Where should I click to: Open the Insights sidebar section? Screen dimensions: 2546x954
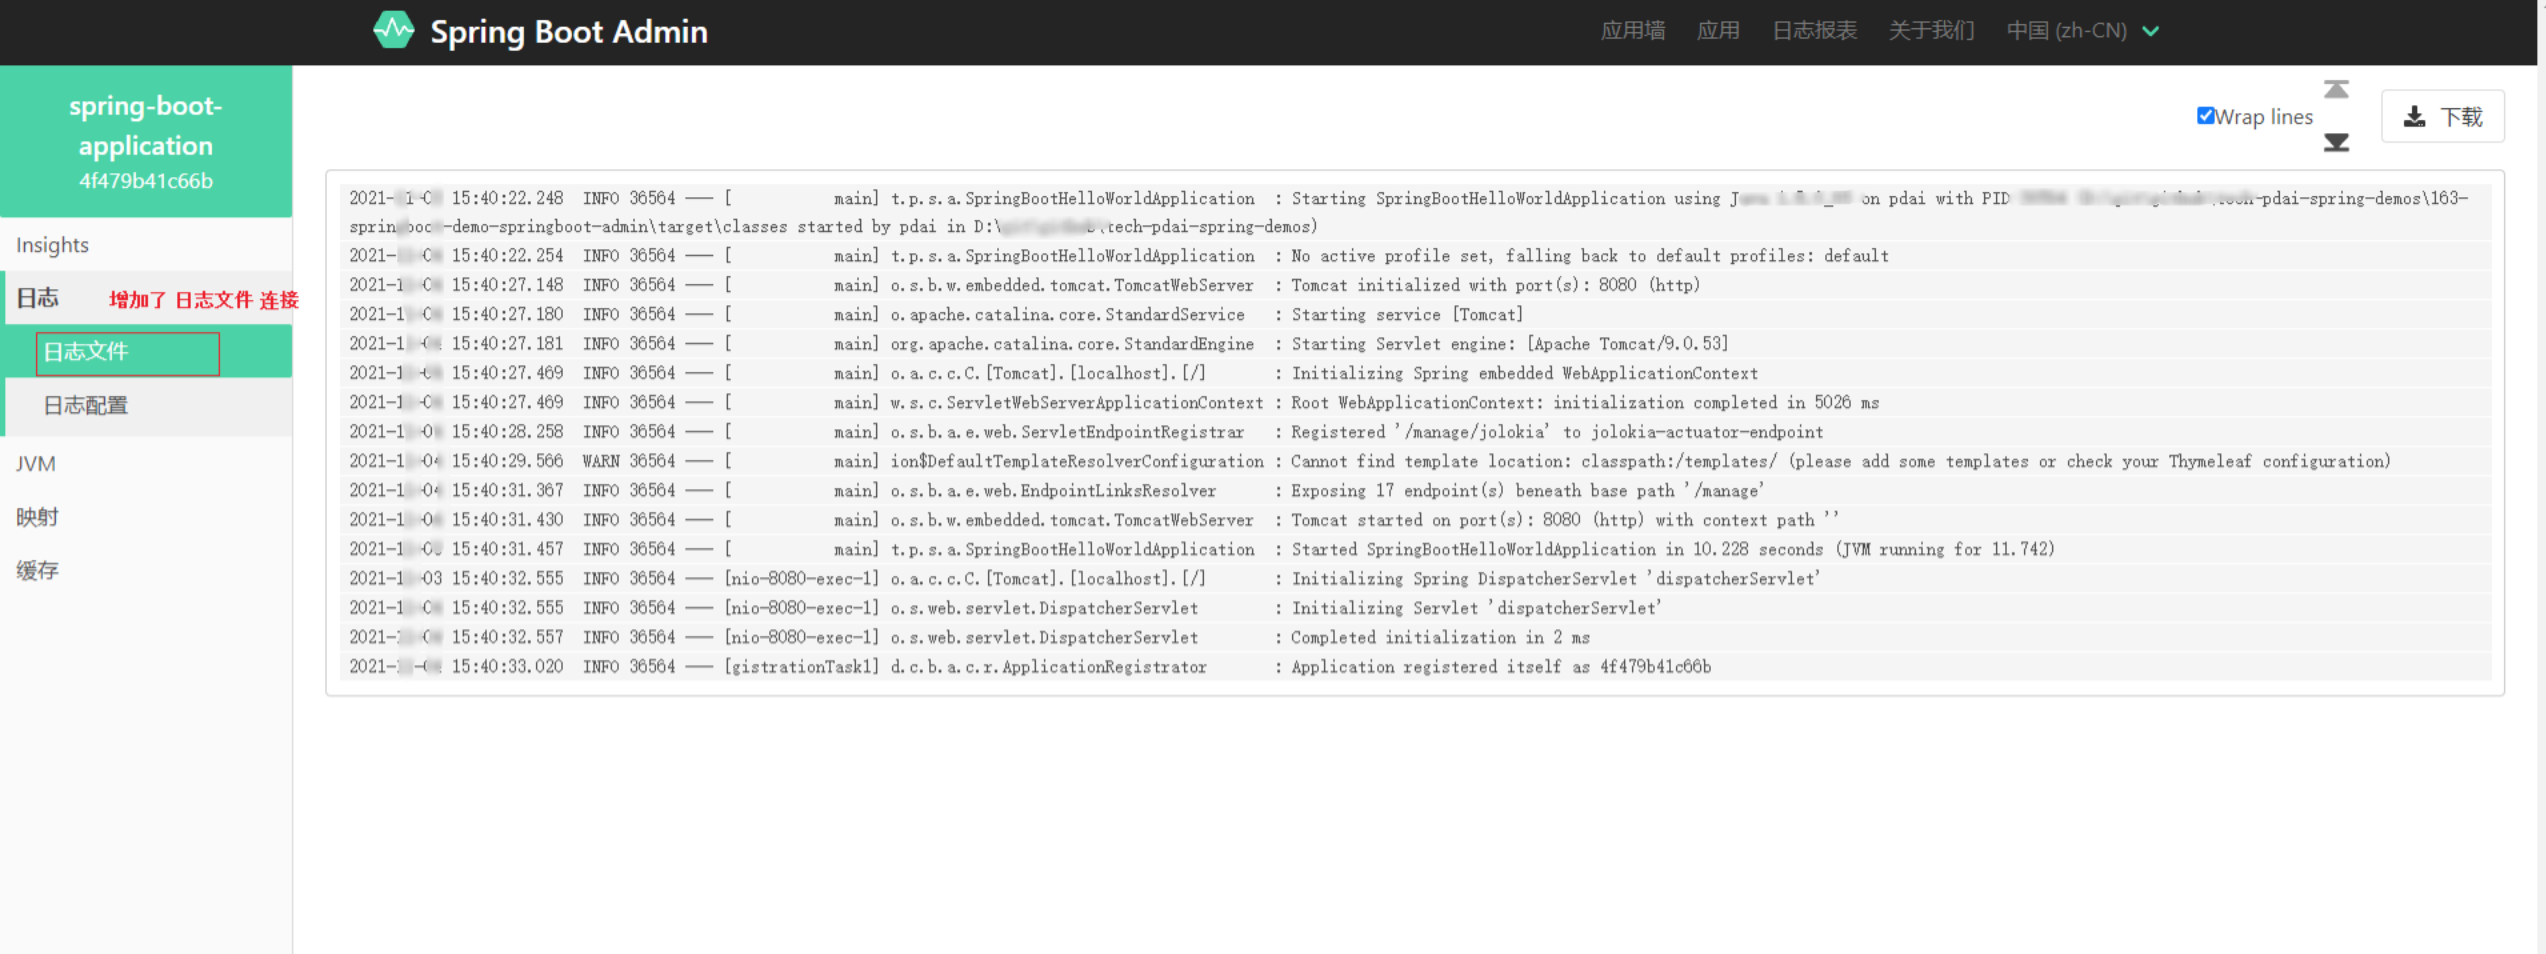click(146, 245)
